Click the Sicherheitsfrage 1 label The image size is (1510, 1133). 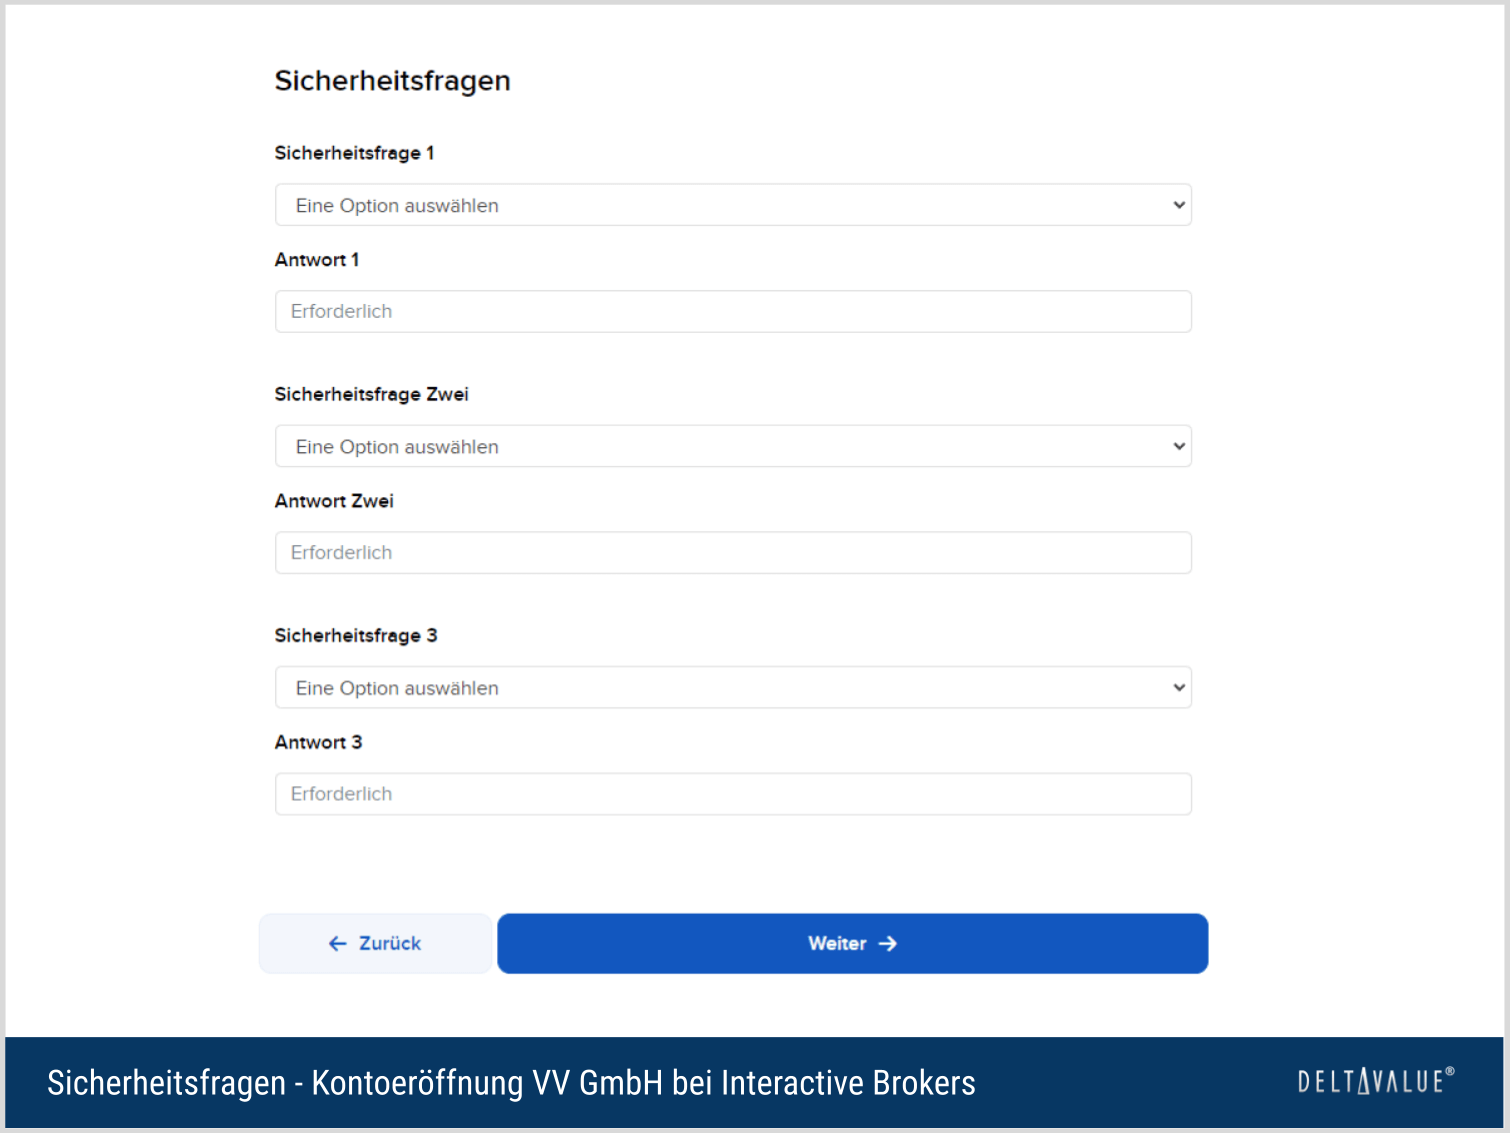354,153
